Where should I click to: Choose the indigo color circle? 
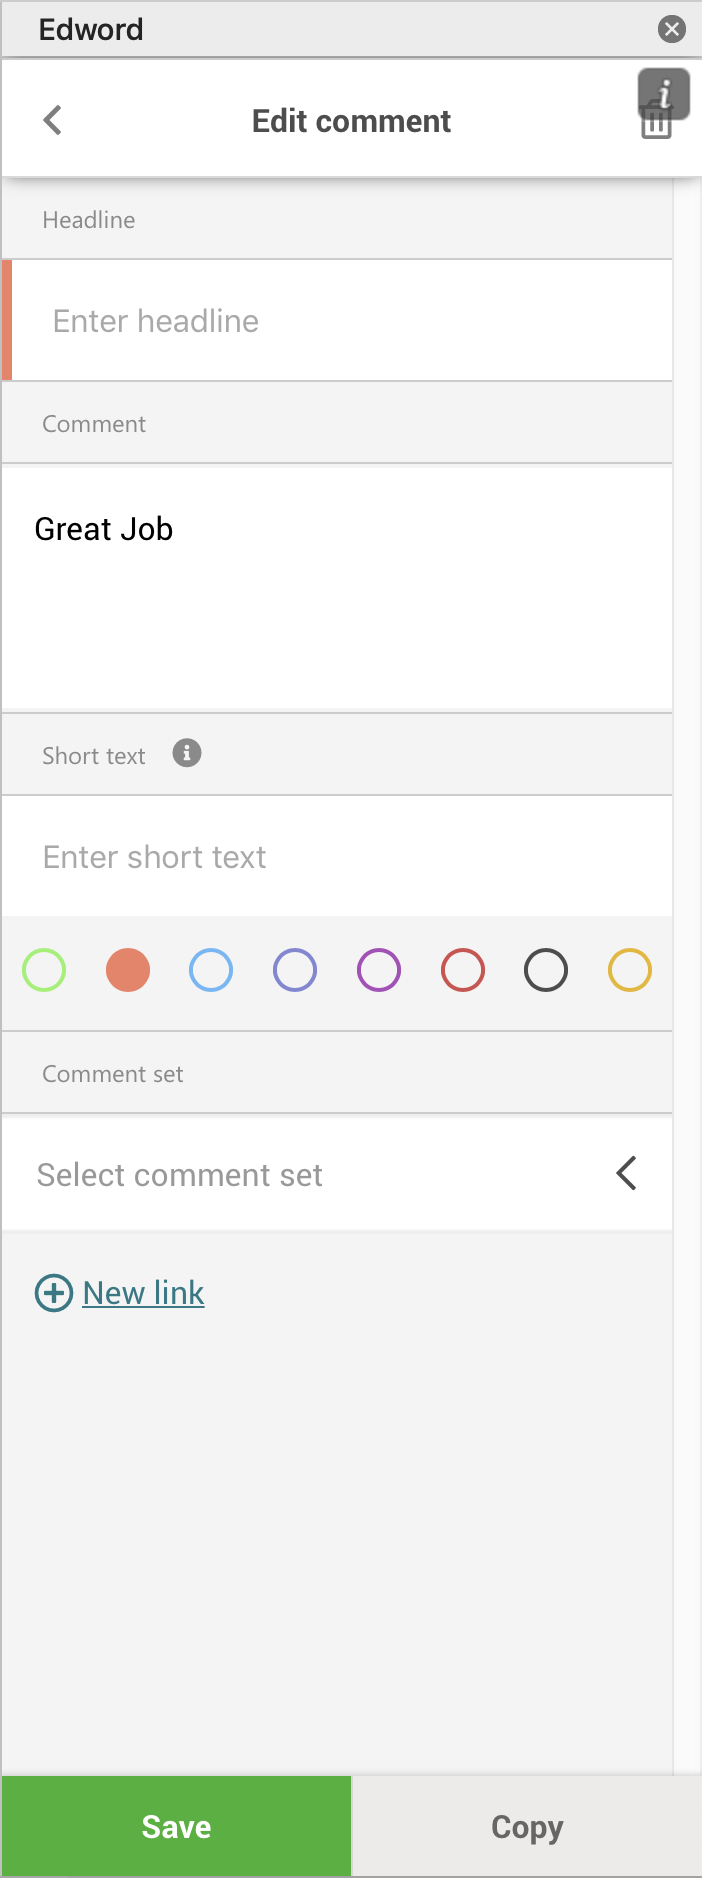295,970
